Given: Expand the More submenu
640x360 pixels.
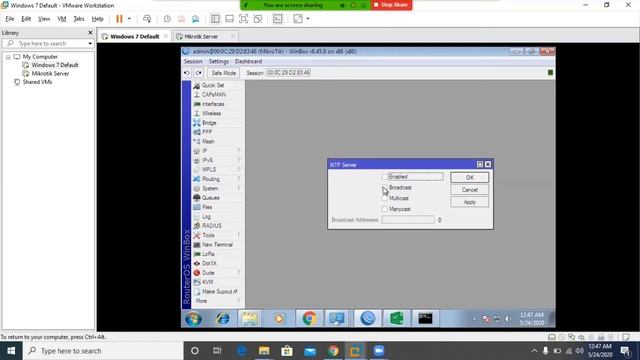Looking at the screenshot, I should point(239,301).
